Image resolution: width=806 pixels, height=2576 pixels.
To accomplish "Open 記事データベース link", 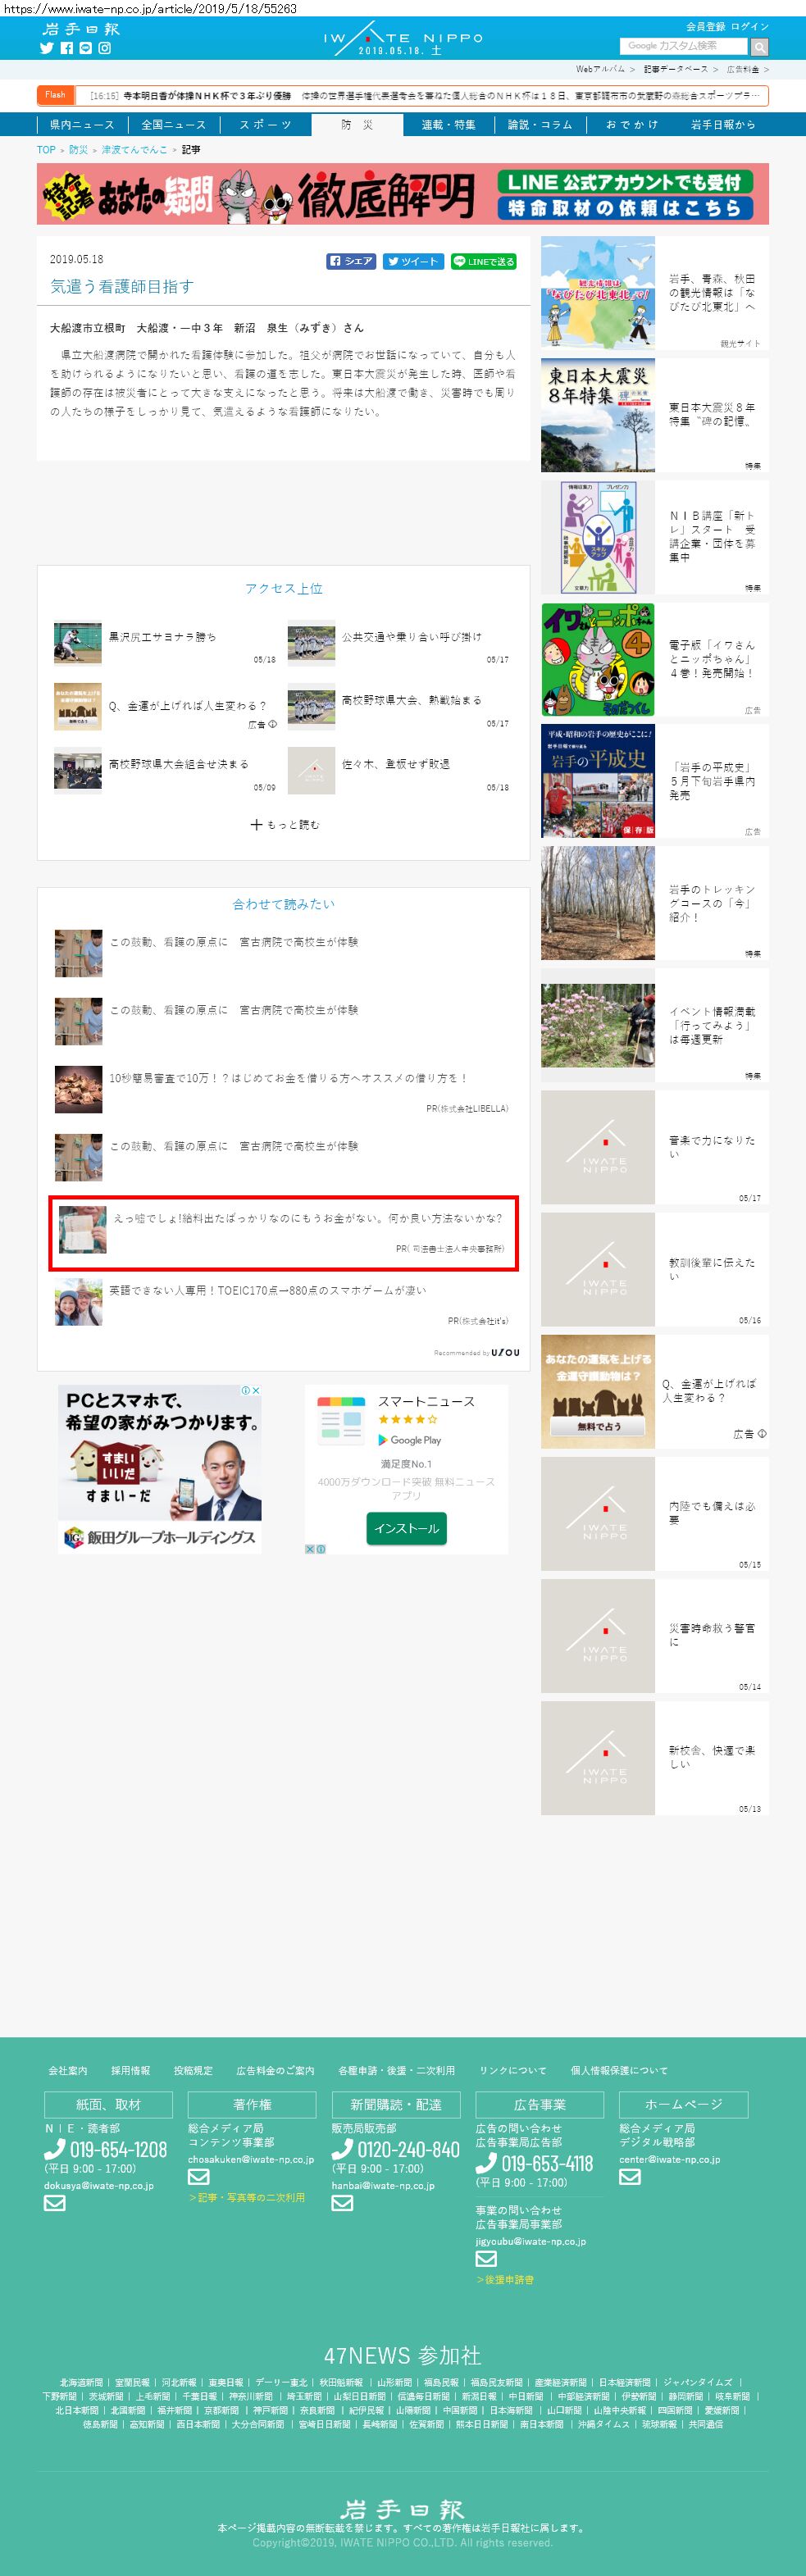I will pyautogui.click(x=675, y=69).
